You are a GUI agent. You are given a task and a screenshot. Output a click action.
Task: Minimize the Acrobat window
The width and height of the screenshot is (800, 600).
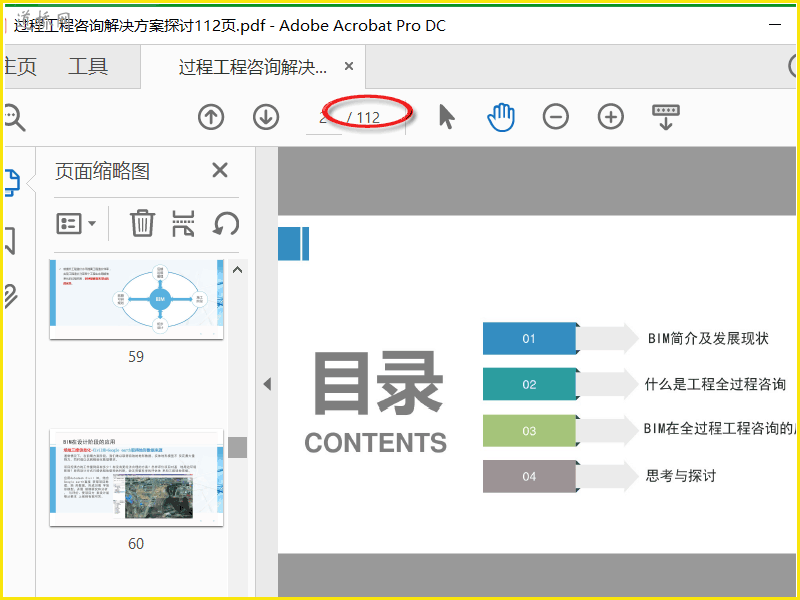(775, 24)
